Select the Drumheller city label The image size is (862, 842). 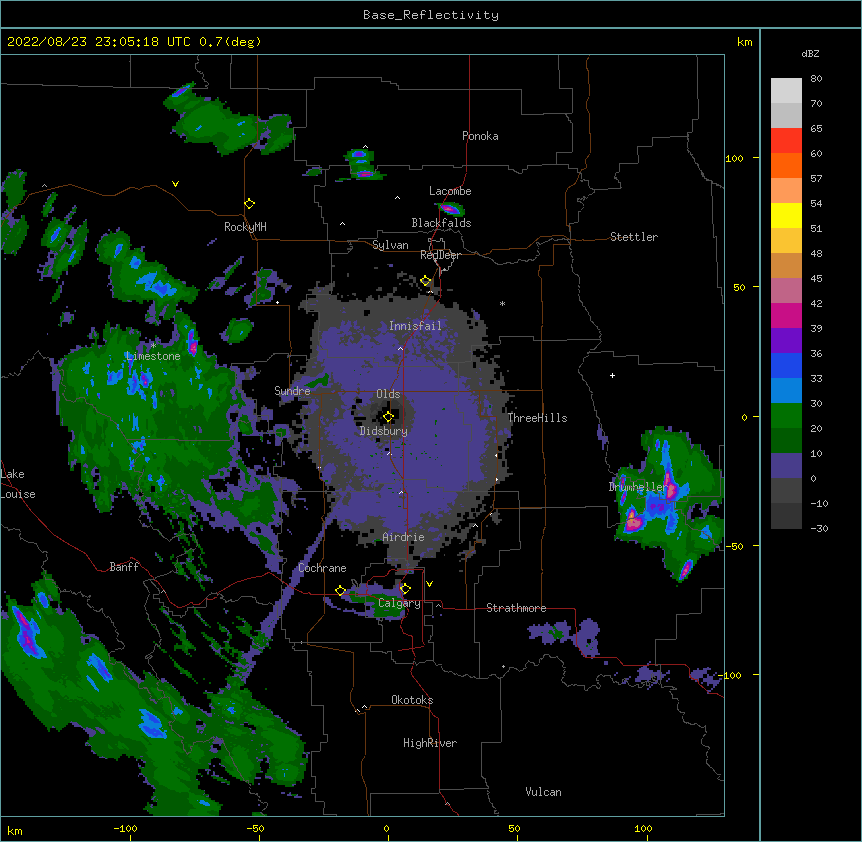pos(638,487)
